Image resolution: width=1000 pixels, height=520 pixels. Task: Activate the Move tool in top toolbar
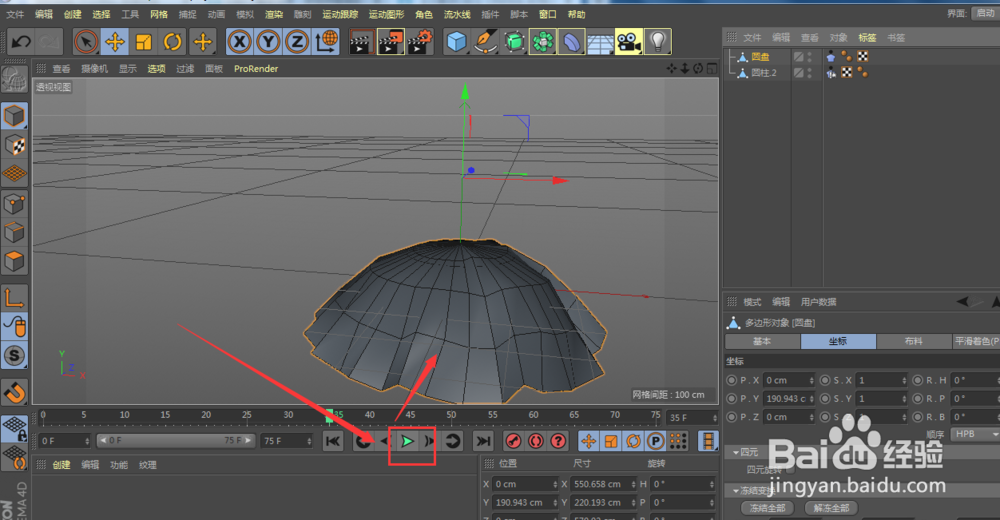point(115,42)
